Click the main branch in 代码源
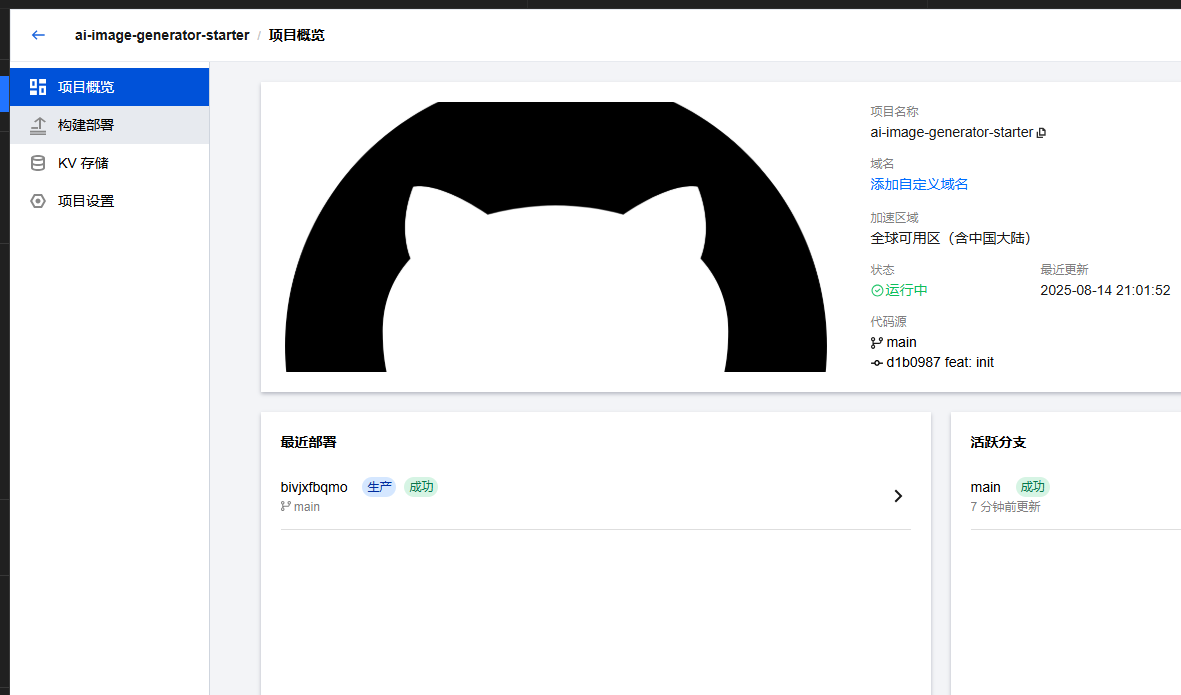Screen dimensions: 1181x695 902,343
